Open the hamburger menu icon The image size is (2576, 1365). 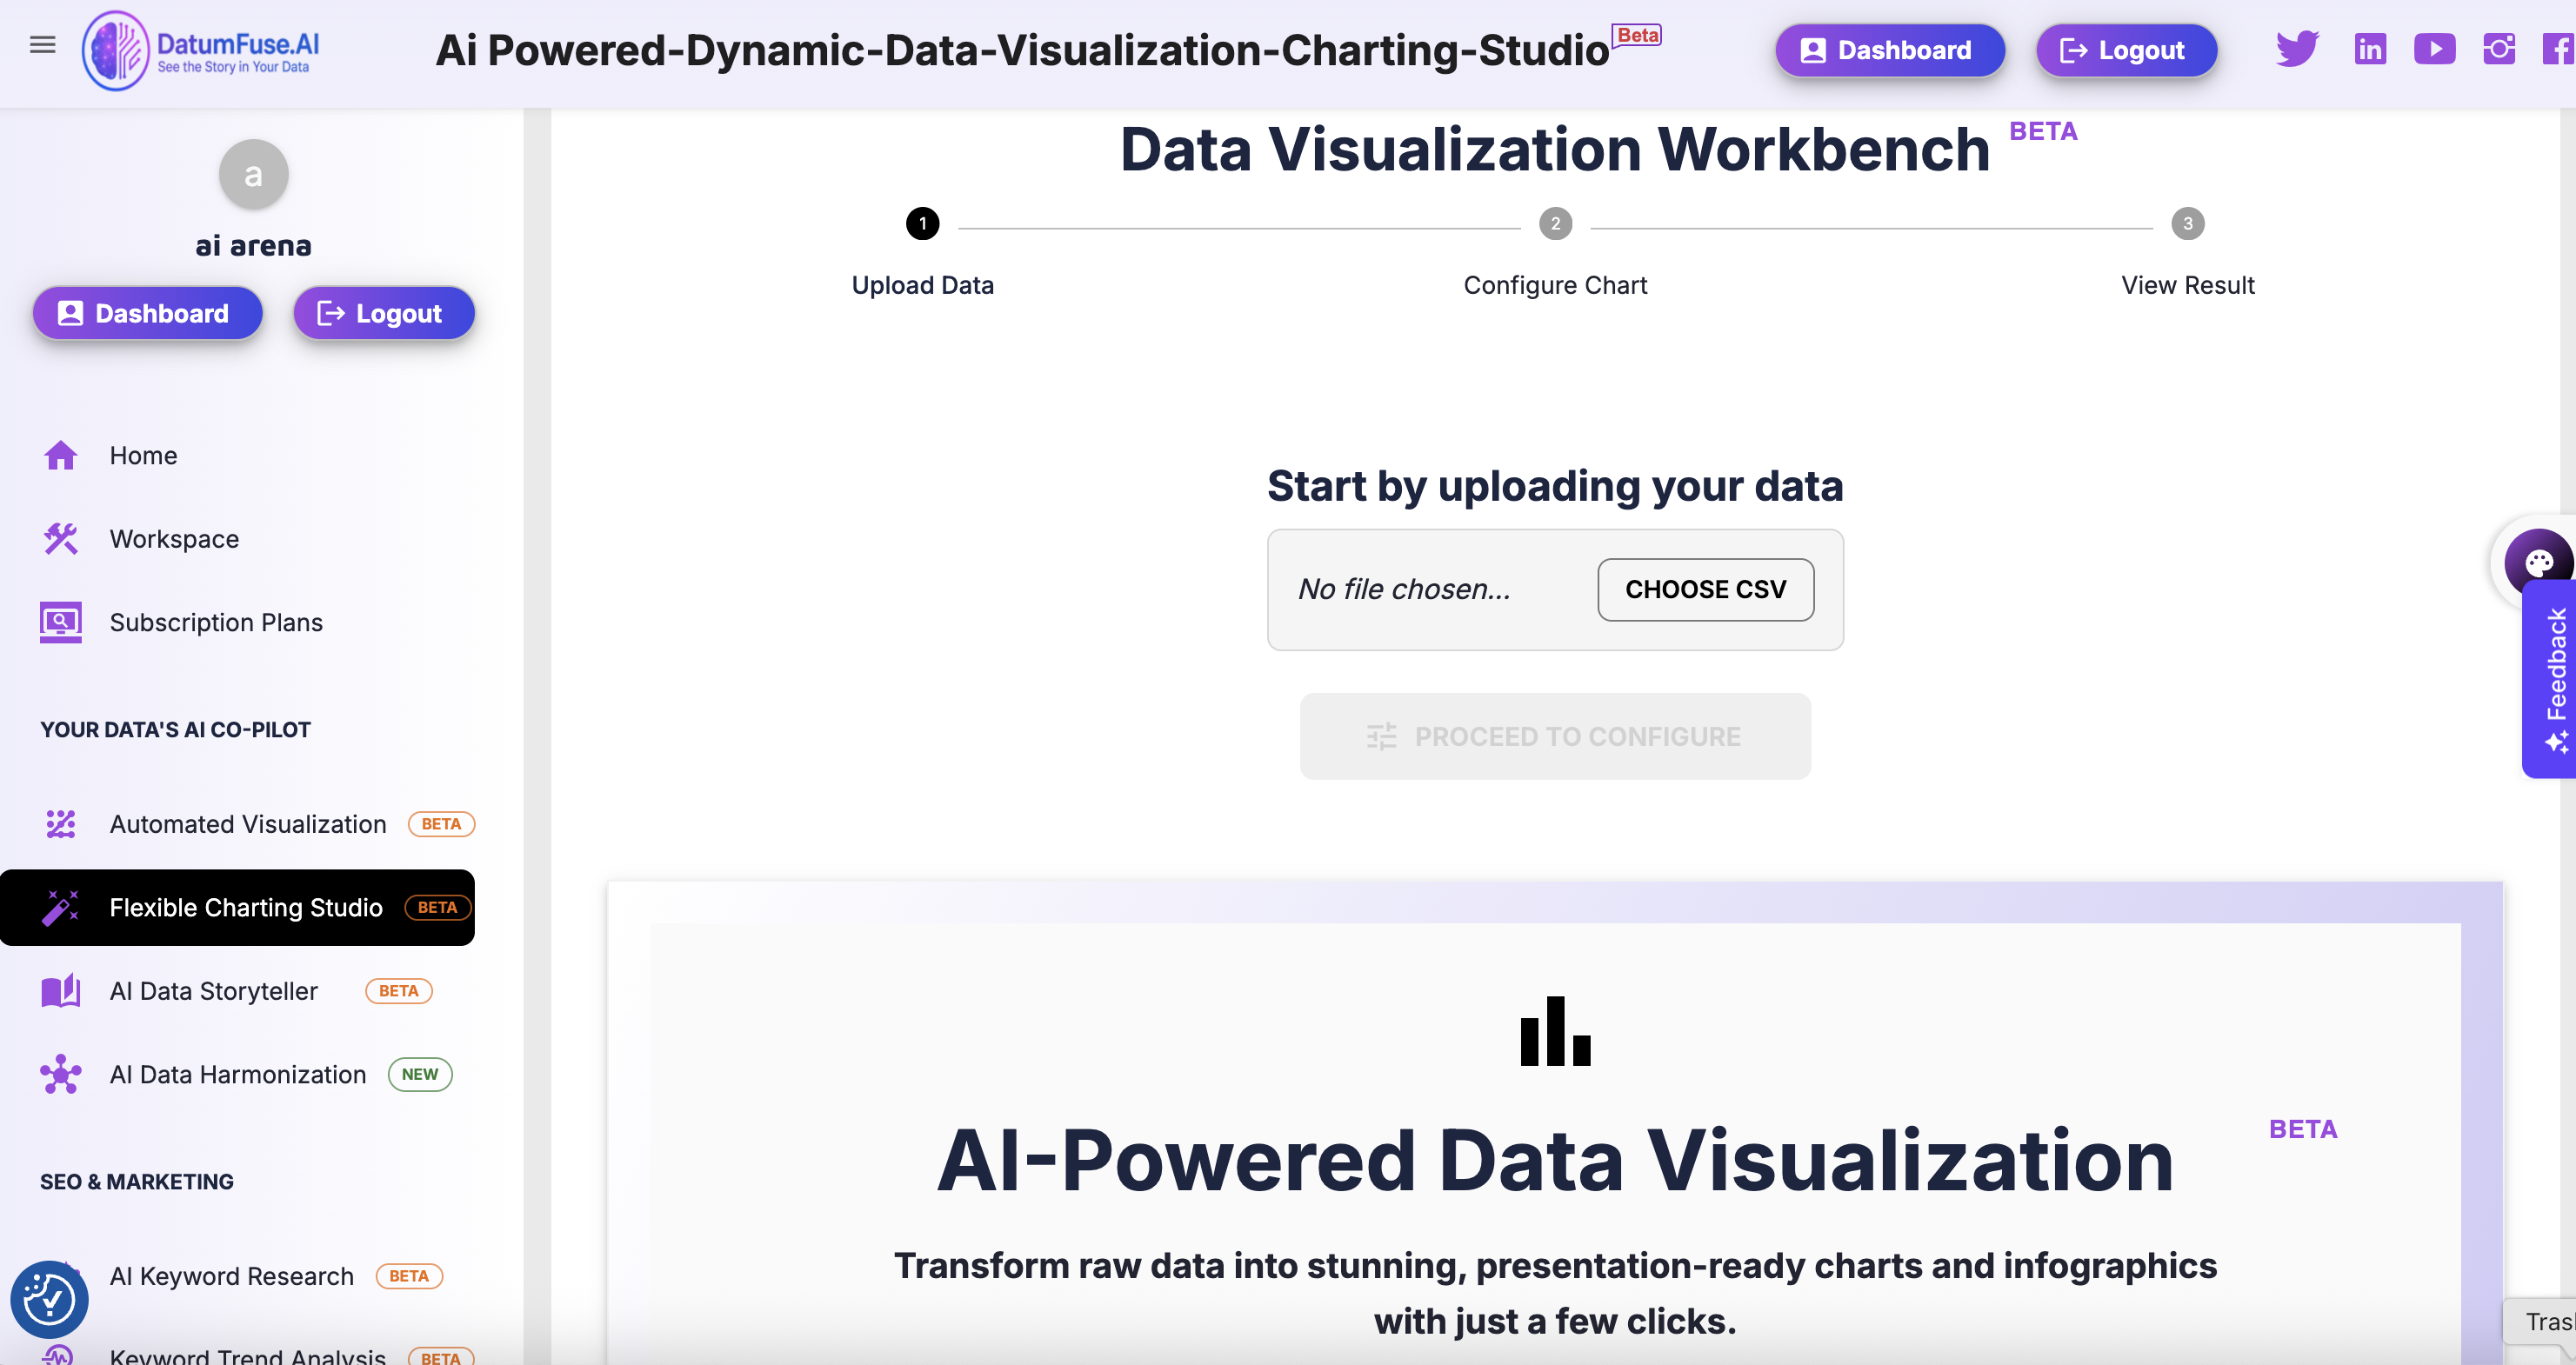(42, 45)
